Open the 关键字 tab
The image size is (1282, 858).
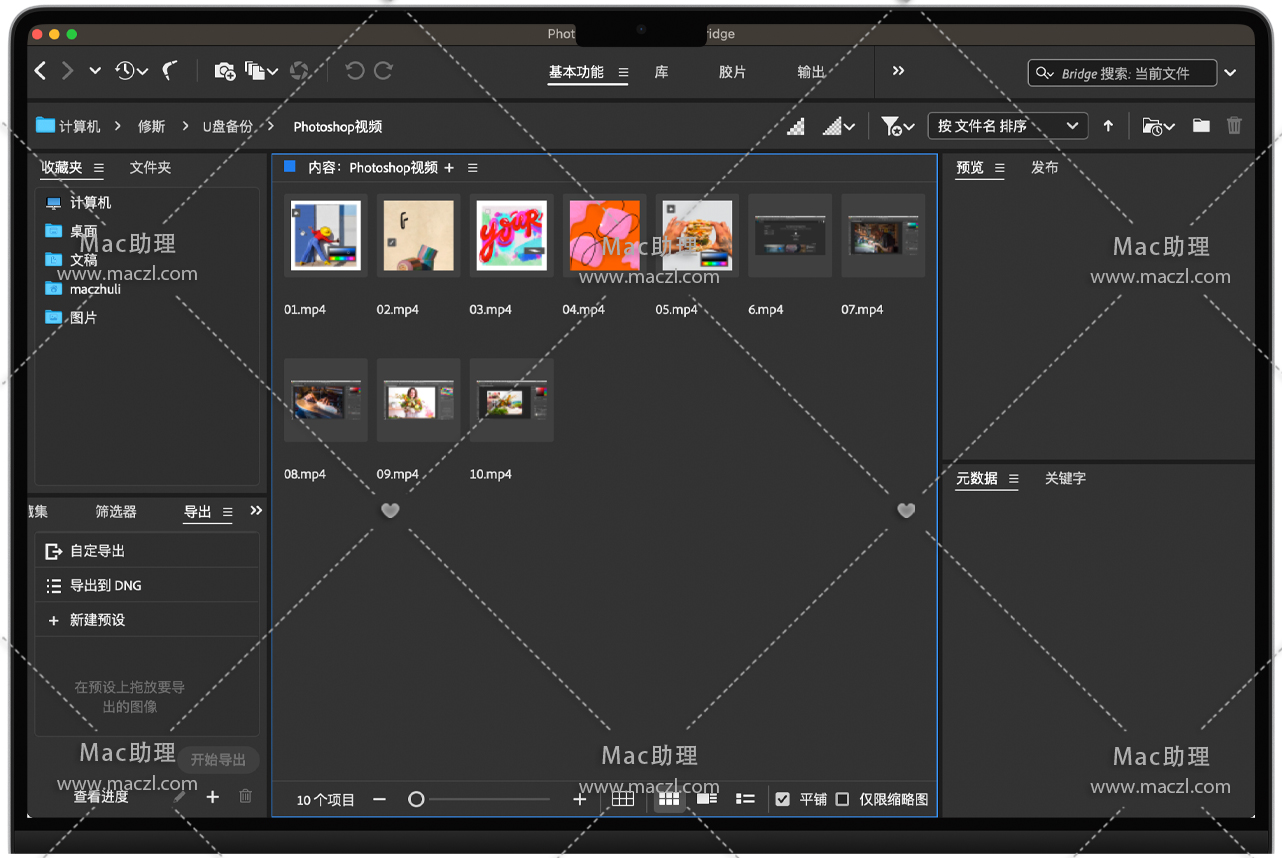point(1065,479)
